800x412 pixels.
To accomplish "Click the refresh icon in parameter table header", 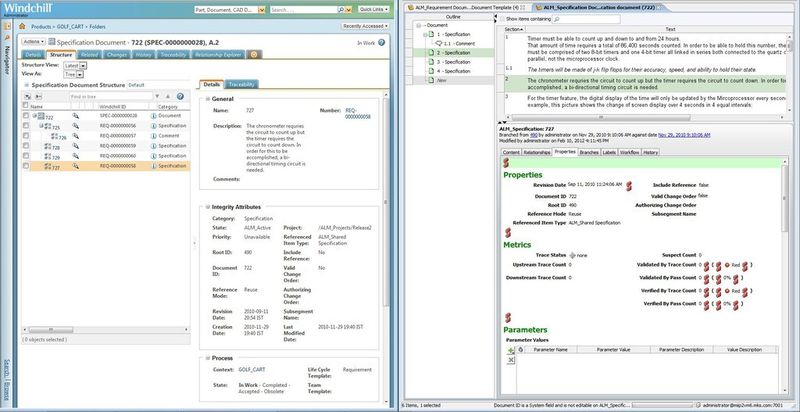I will tap(521, 350).
